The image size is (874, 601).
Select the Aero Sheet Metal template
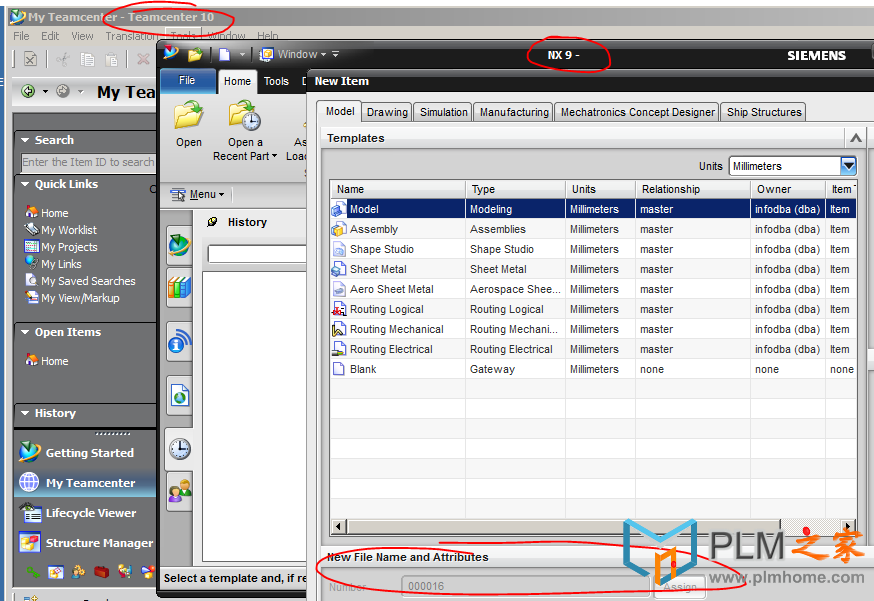click(593, 289)
